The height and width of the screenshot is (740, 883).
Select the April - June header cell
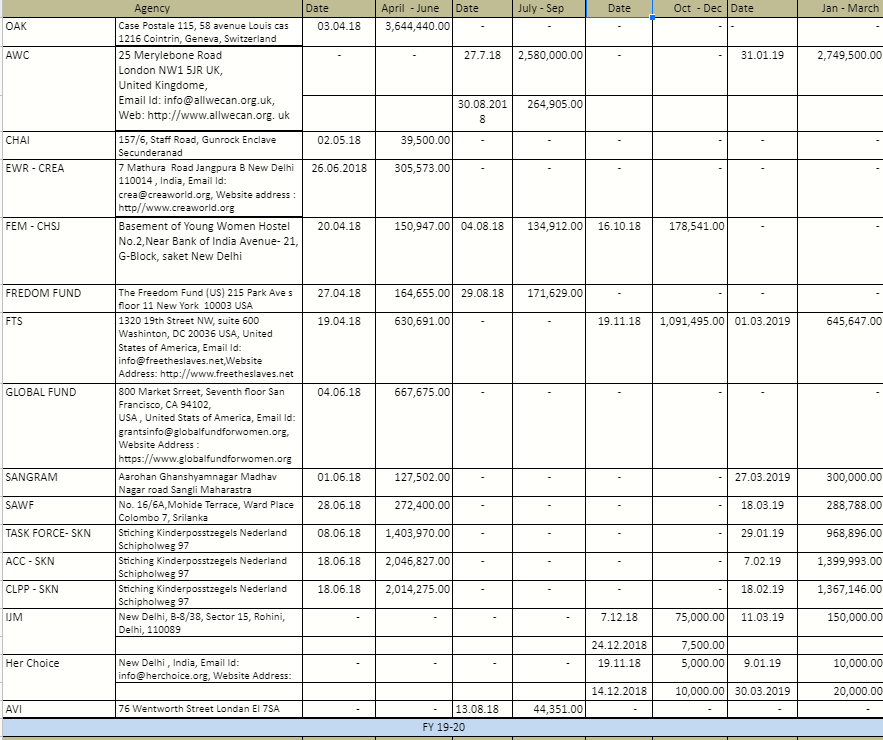click(x=414, y=8)
